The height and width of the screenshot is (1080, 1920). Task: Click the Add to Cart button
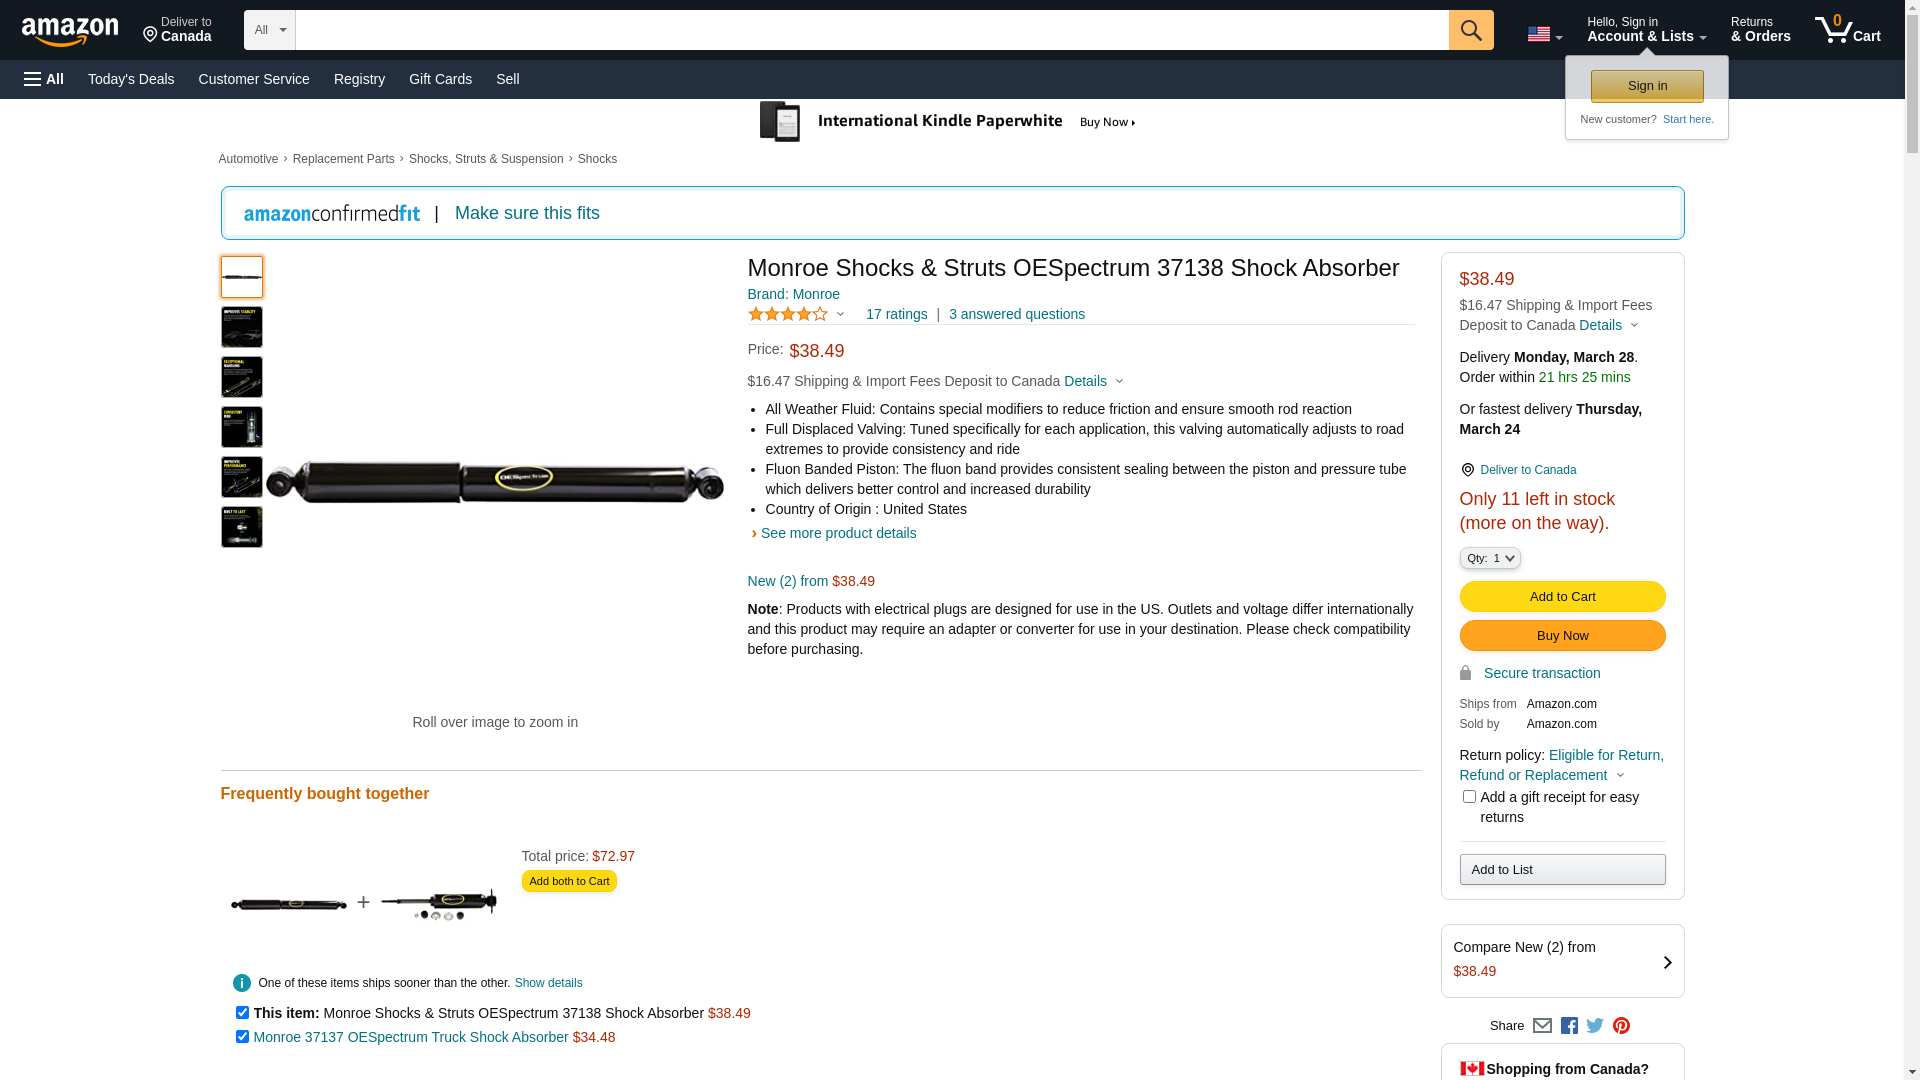pos(1562,597)
